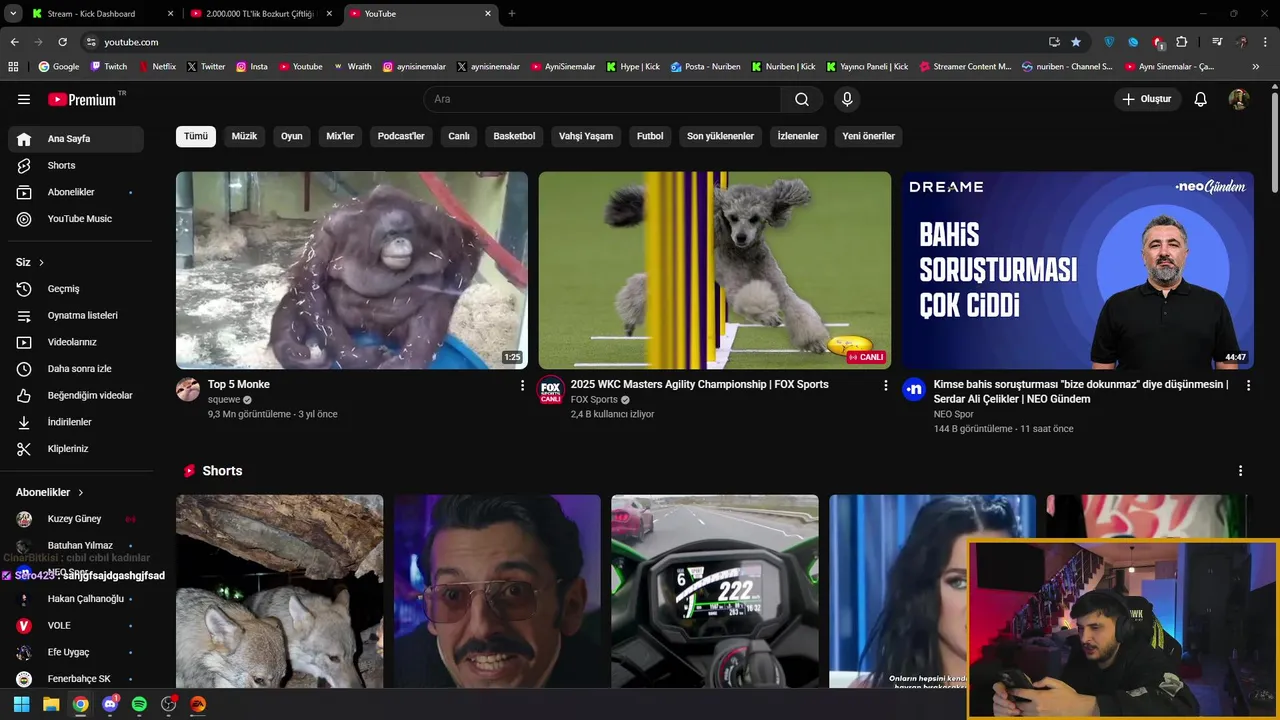Select the Tümü filter chip
This screenshot has width=1280, height=720.
tap(196, 136)
